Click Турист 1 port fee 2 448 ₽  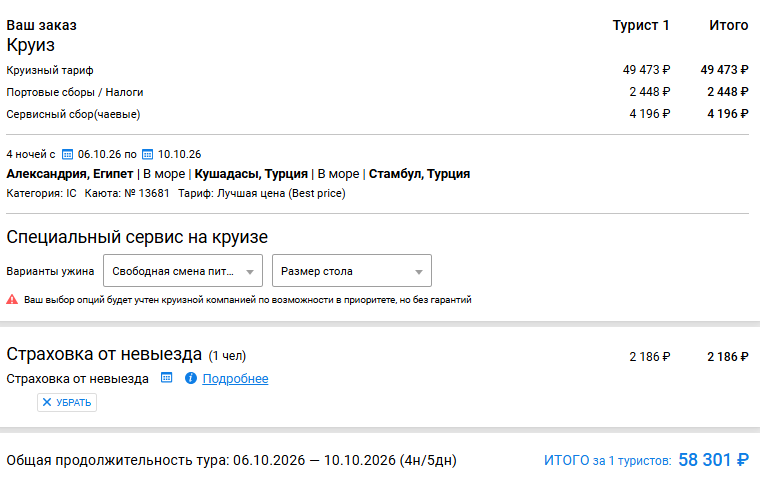[649, 92]
